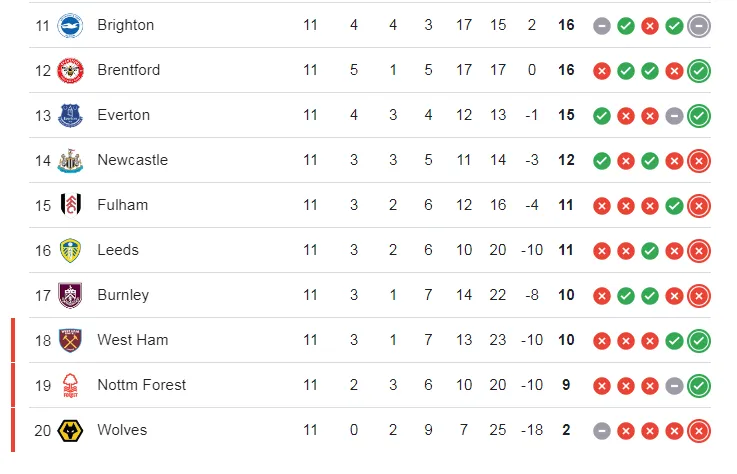
Task: Click Everton's first form win icon
Action: 601,115
